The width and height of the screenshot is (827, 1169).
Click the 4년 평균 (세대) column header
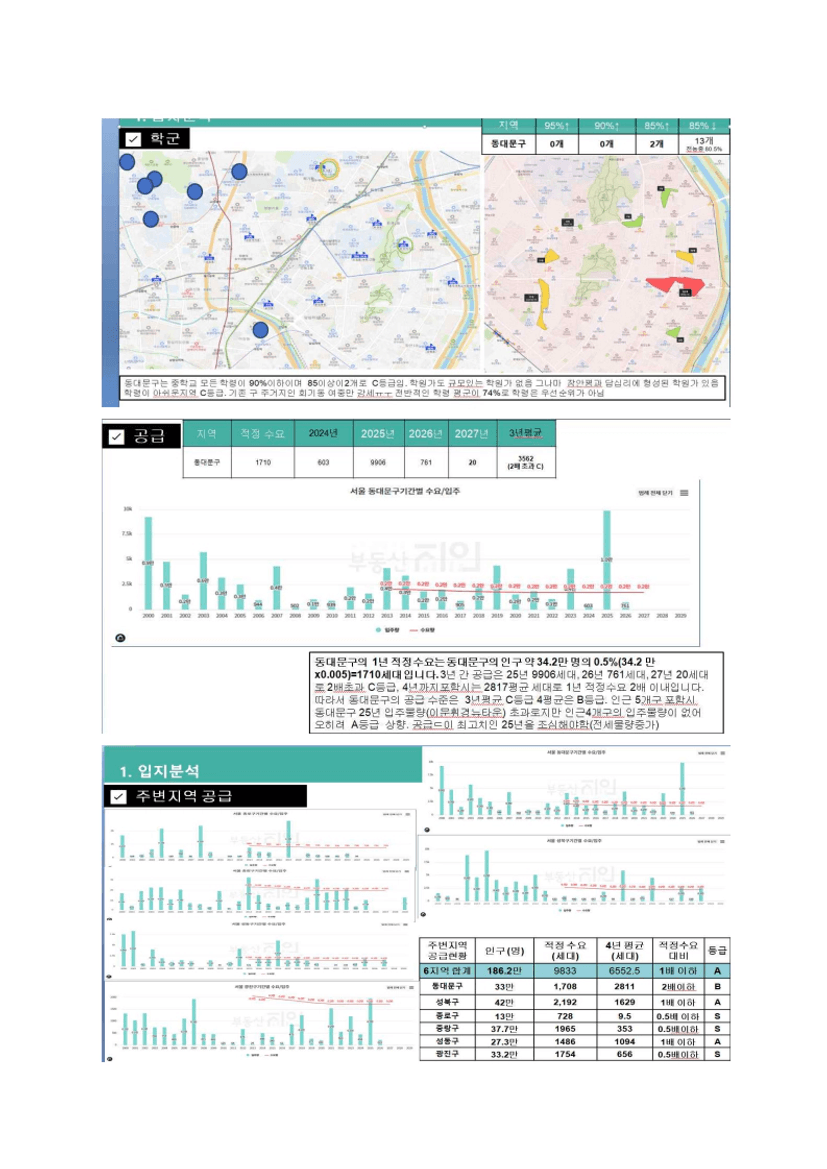(x=624, y=951)
